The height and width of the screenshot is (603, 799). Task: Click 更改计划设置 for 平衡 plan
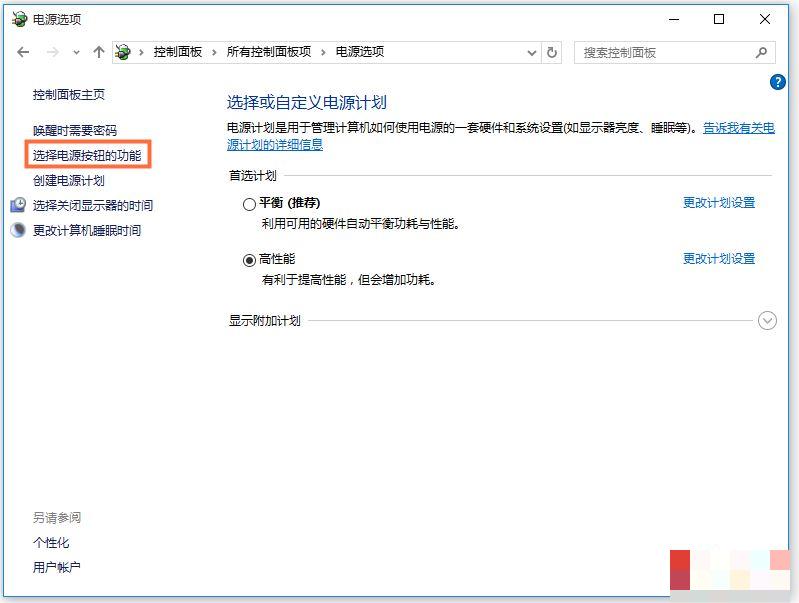coord(718,203)
